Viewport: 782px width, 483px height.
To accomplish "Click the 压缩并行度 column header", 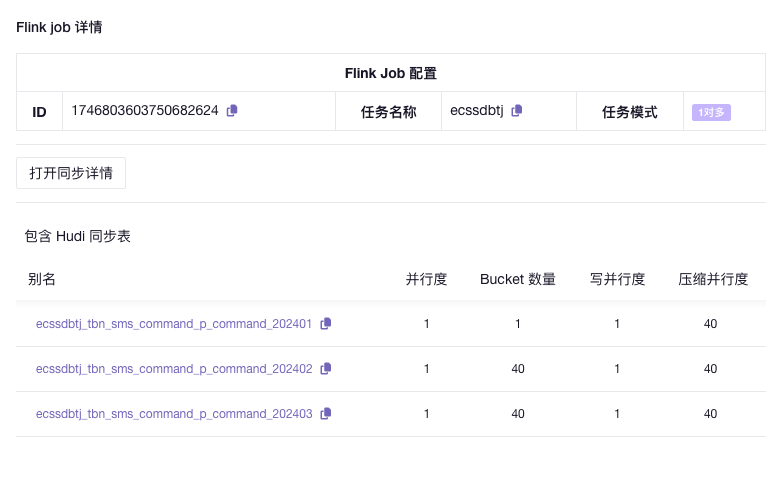I will tap(713, 280).
